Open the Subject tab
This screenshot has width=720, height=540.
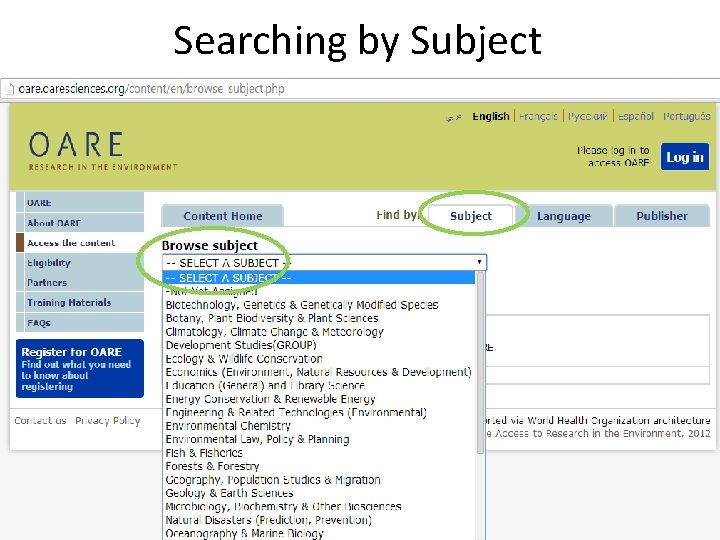coord(471,216)
